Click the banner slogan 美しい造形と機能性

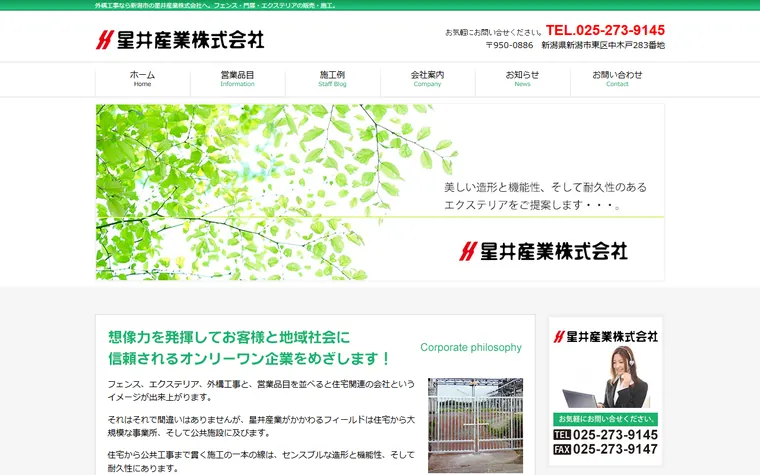click(546, 196)
